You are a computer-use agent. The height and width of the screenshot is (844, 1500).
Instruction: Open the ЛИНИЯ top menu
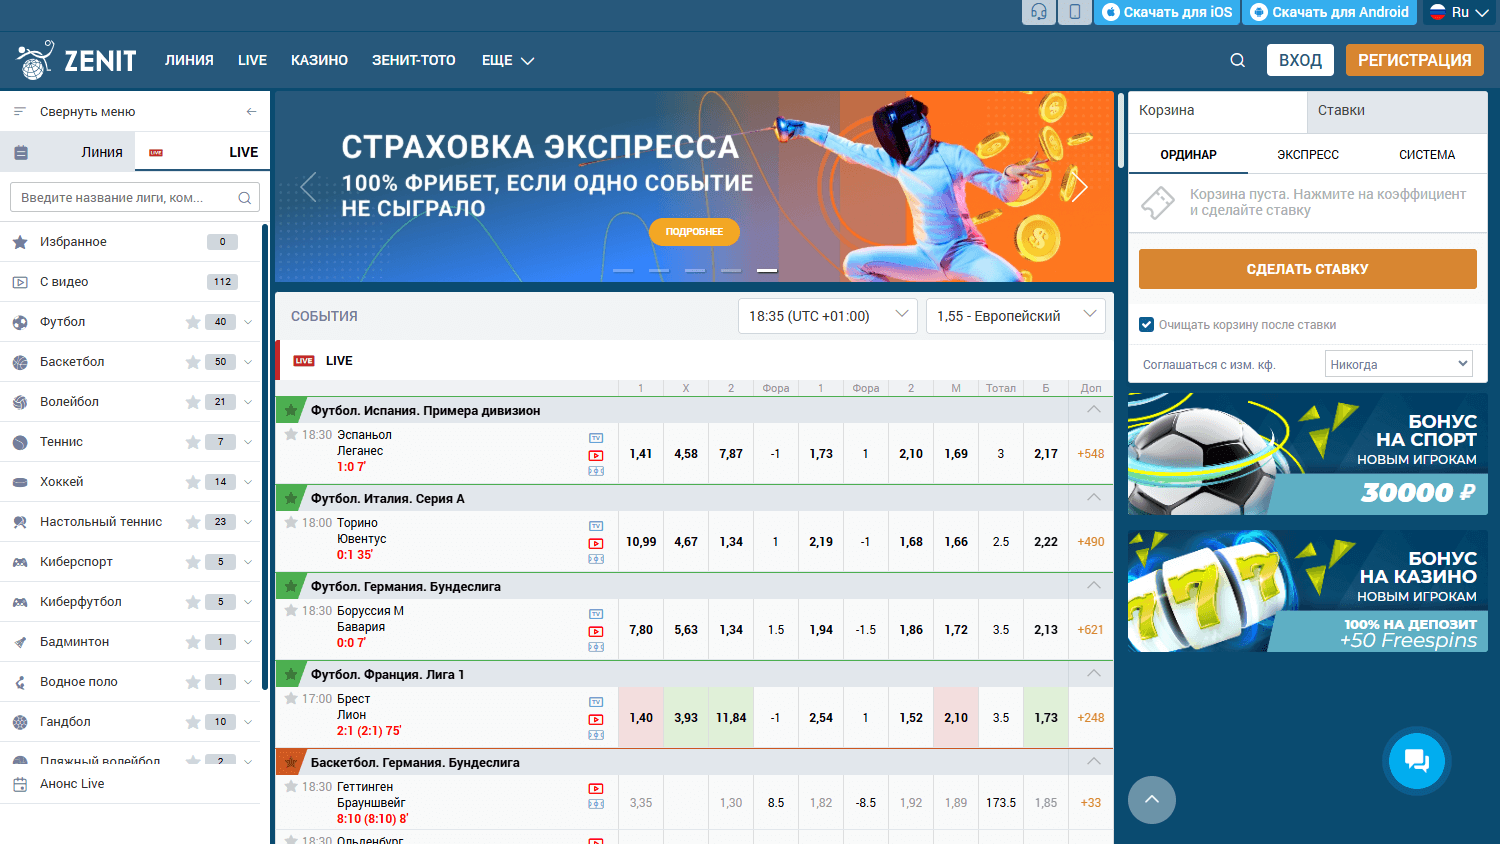pyautogui.click(x=189, y=60)
